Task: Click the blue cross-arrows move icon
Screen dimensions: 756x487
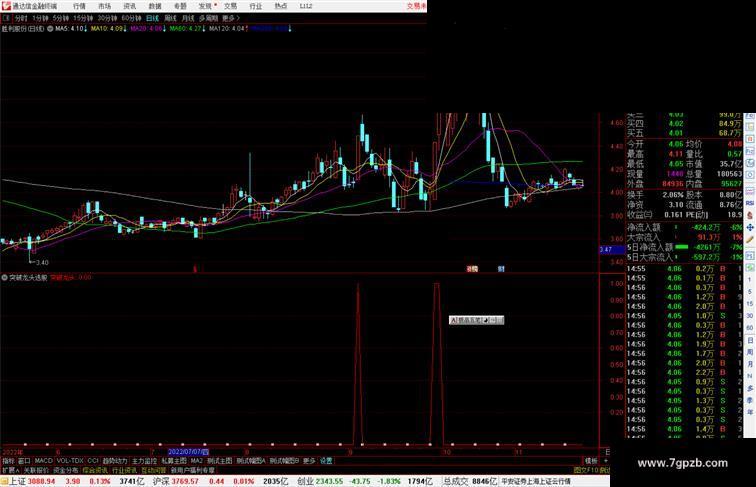Action: click(750, 227)
